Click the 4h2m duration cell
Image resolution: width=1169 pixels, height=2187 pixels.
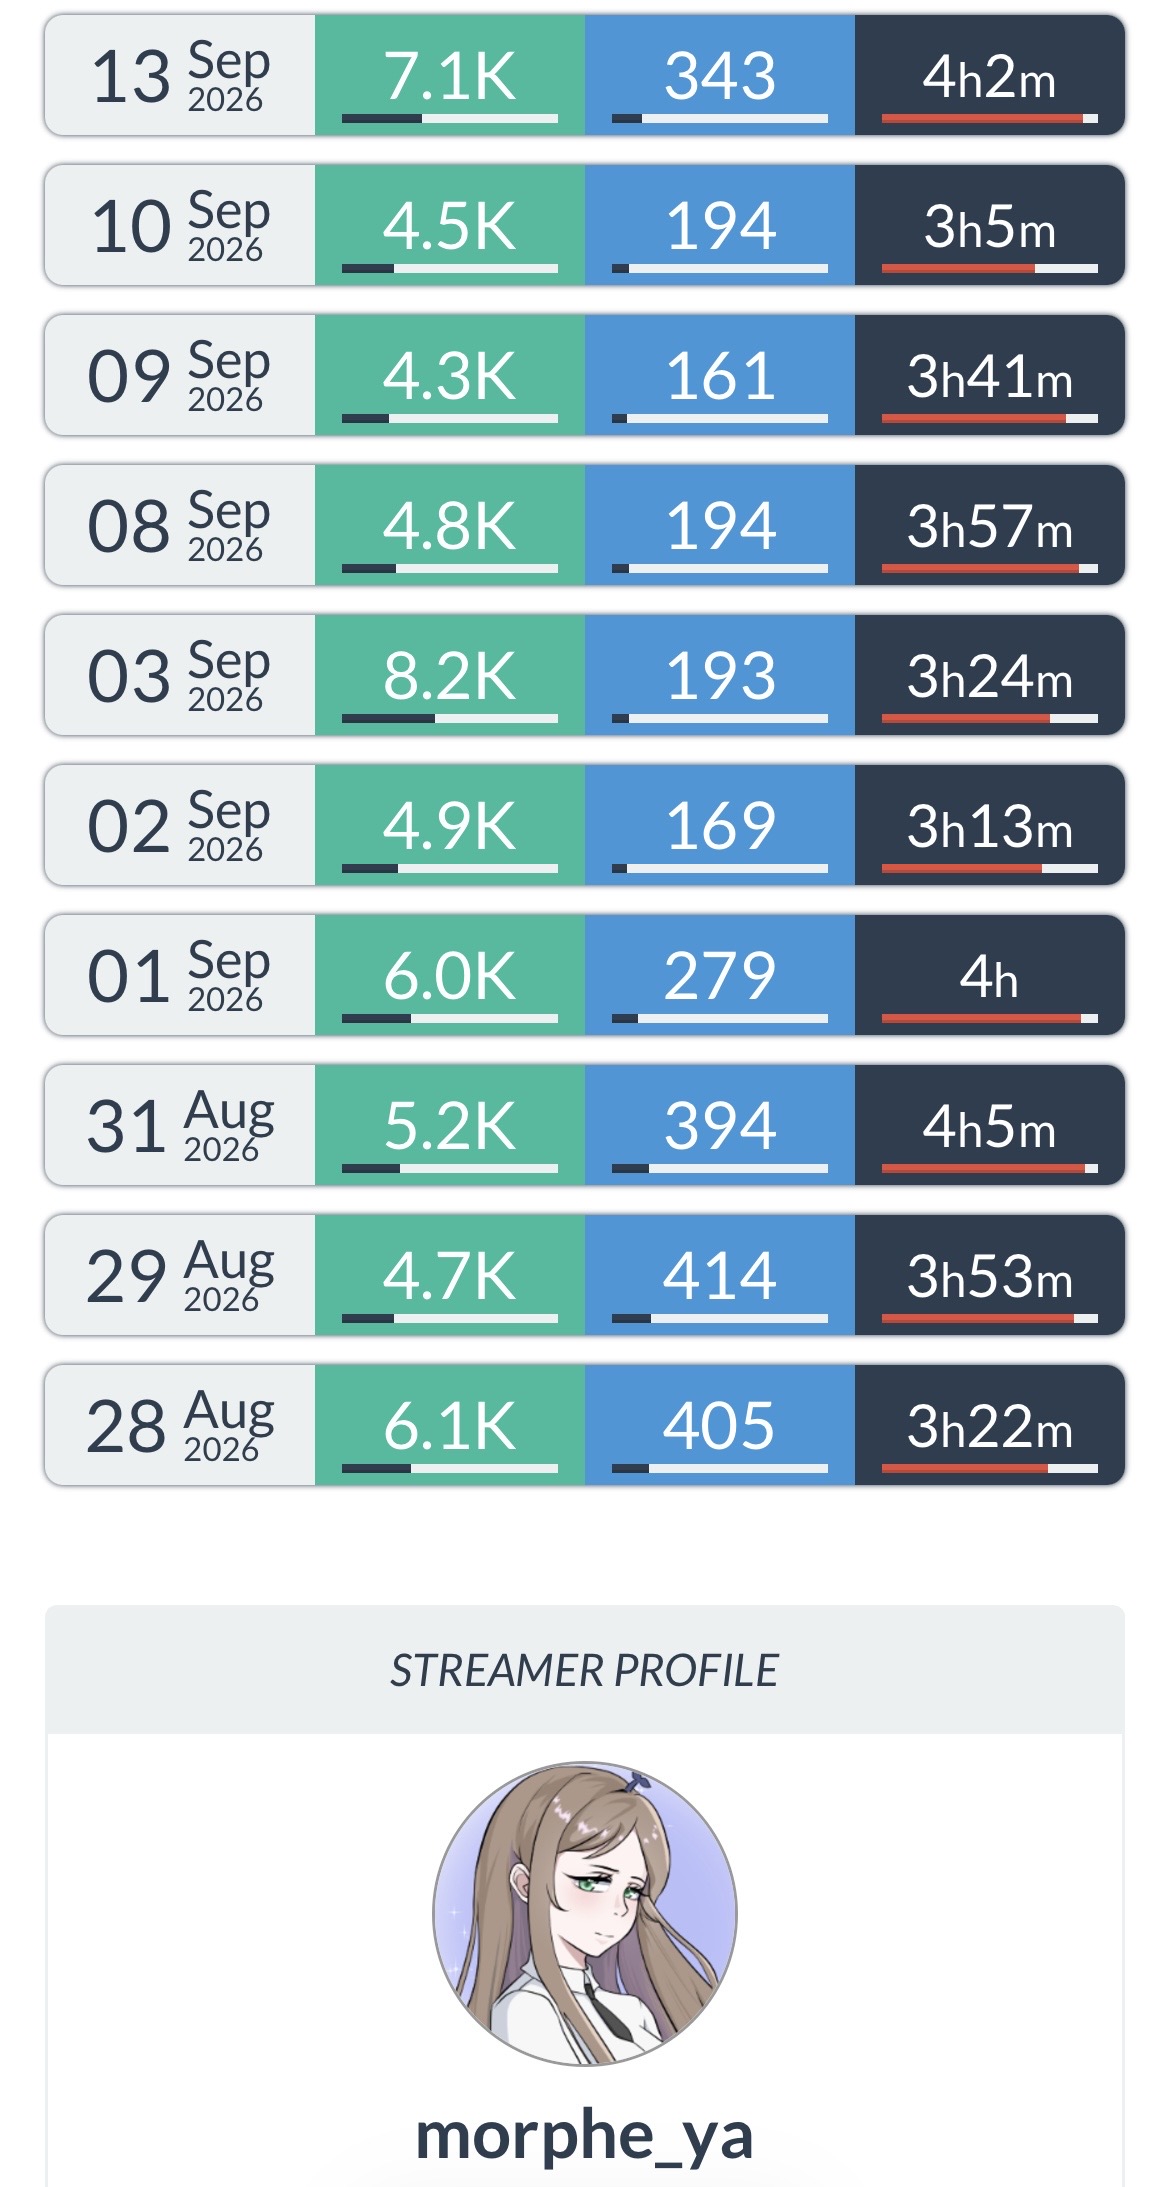(990, 75)
